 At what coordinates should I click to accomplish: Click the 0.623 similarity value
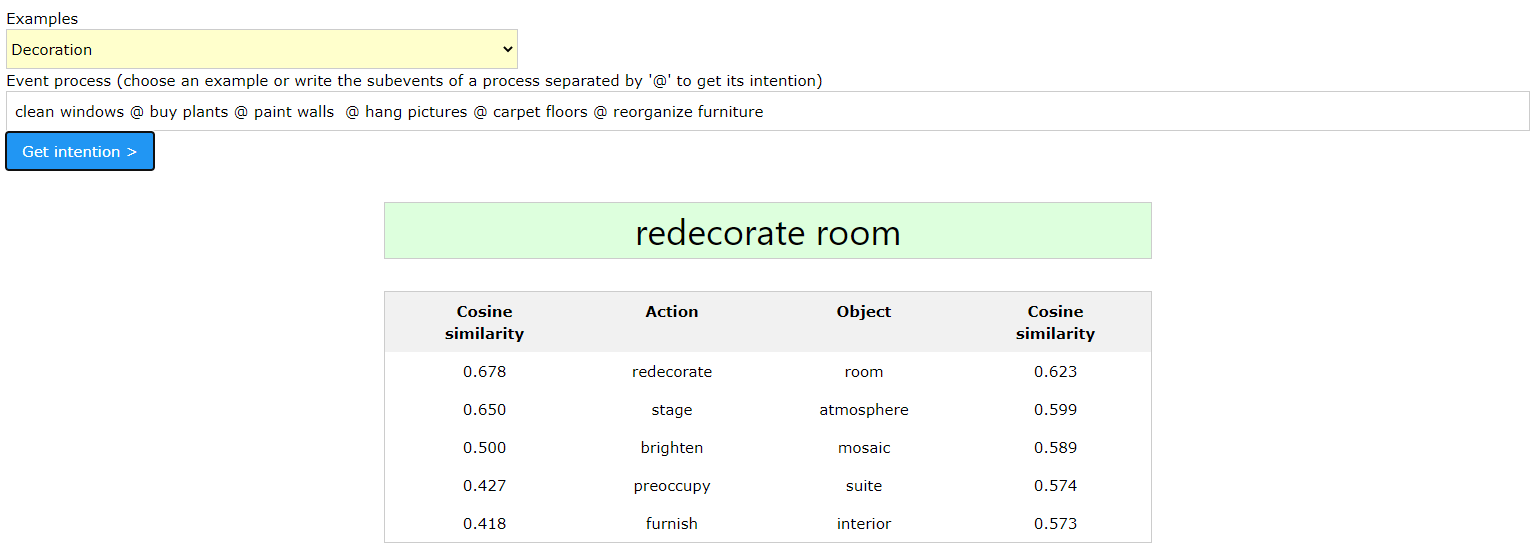coord(1055,372)
